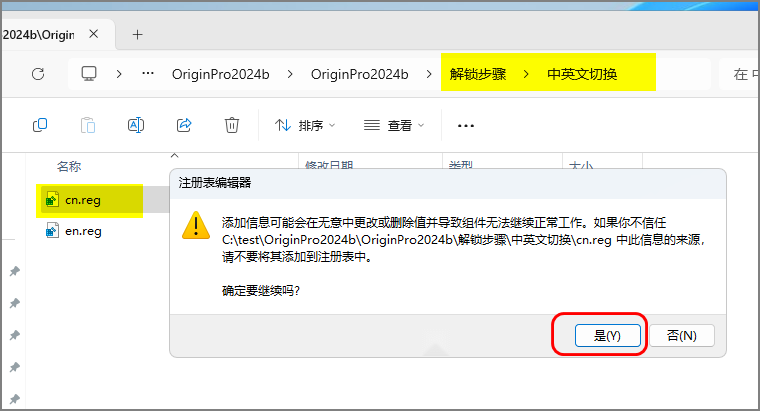Click the second OriginPro2024b breadcrumb
Viewport: 760px width, 411px height.
pos(360,74)
